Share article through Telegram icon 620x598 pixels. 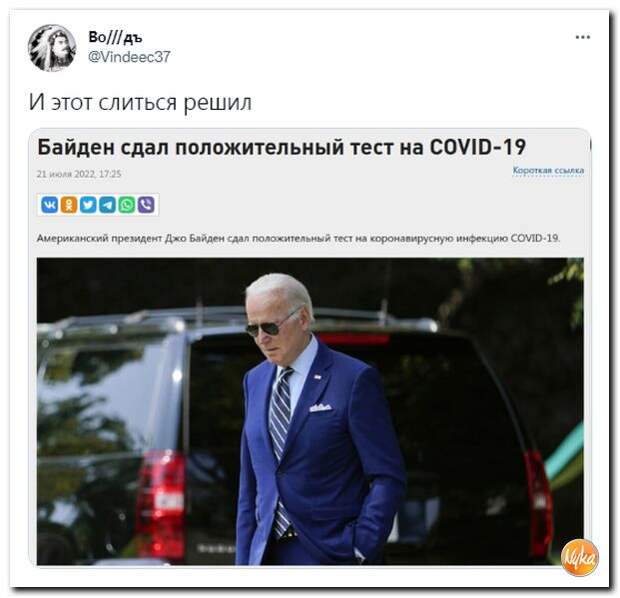click(107, 205)
